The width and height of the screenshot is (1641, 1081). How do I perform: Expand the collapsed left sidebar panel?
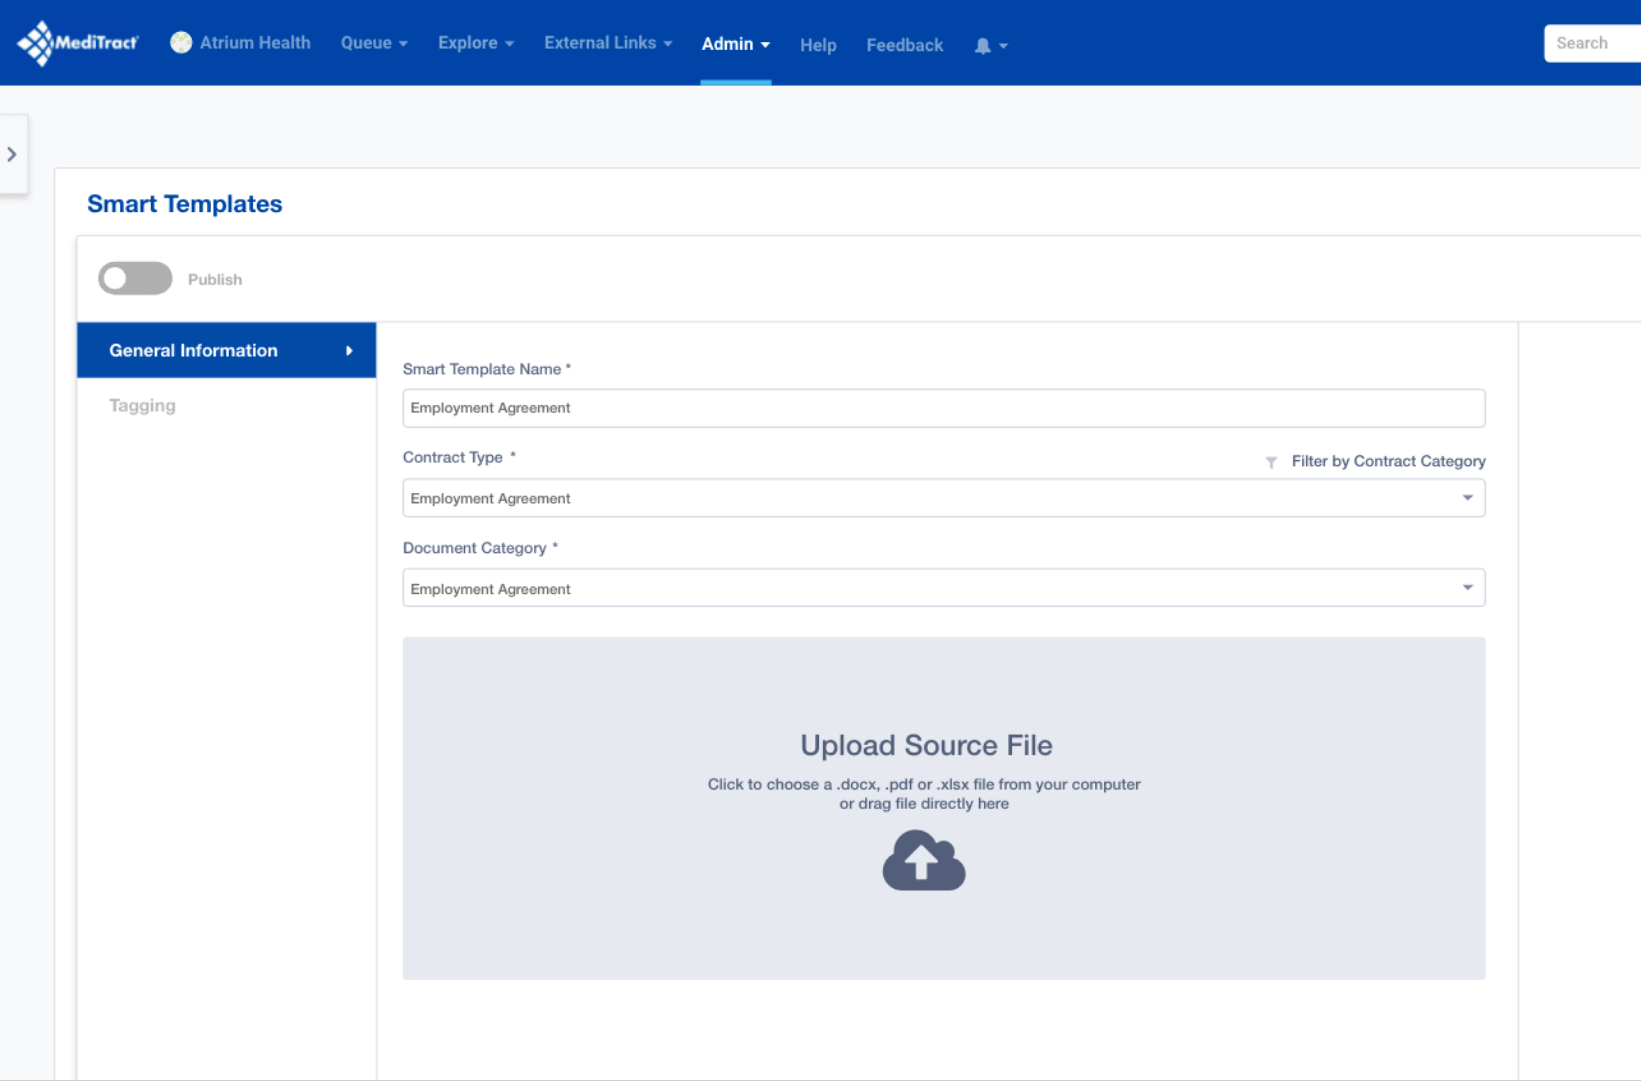[x=13, y=154]
